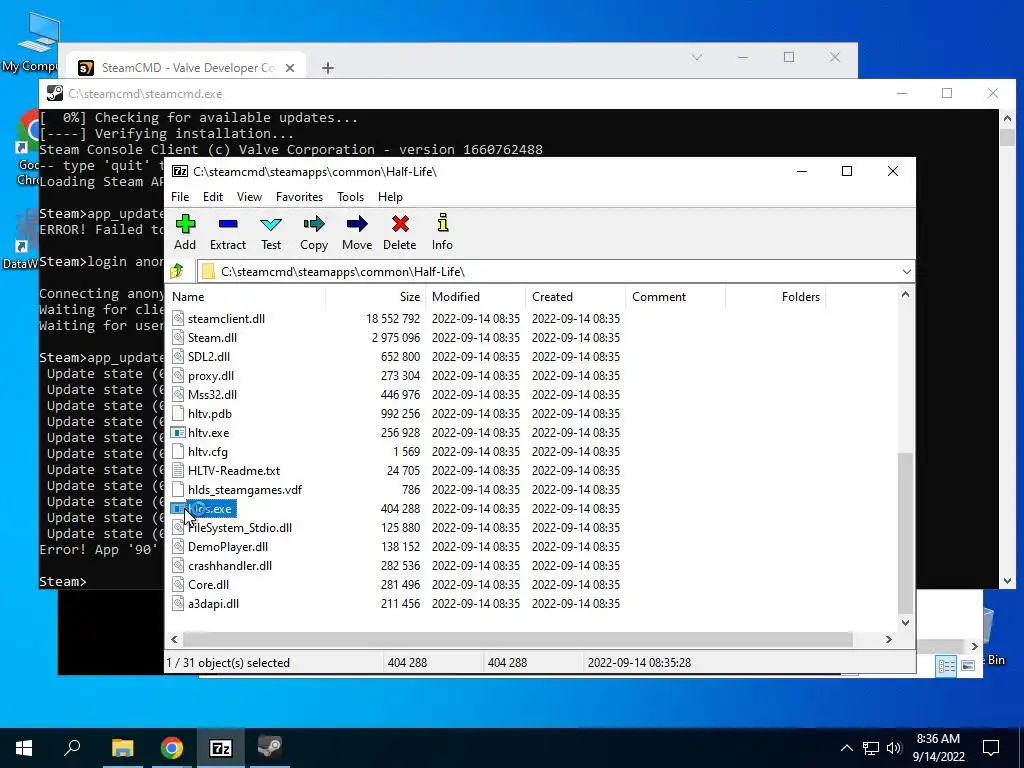
Task: Open File Explorer from the taskbar
Action: 122,748
